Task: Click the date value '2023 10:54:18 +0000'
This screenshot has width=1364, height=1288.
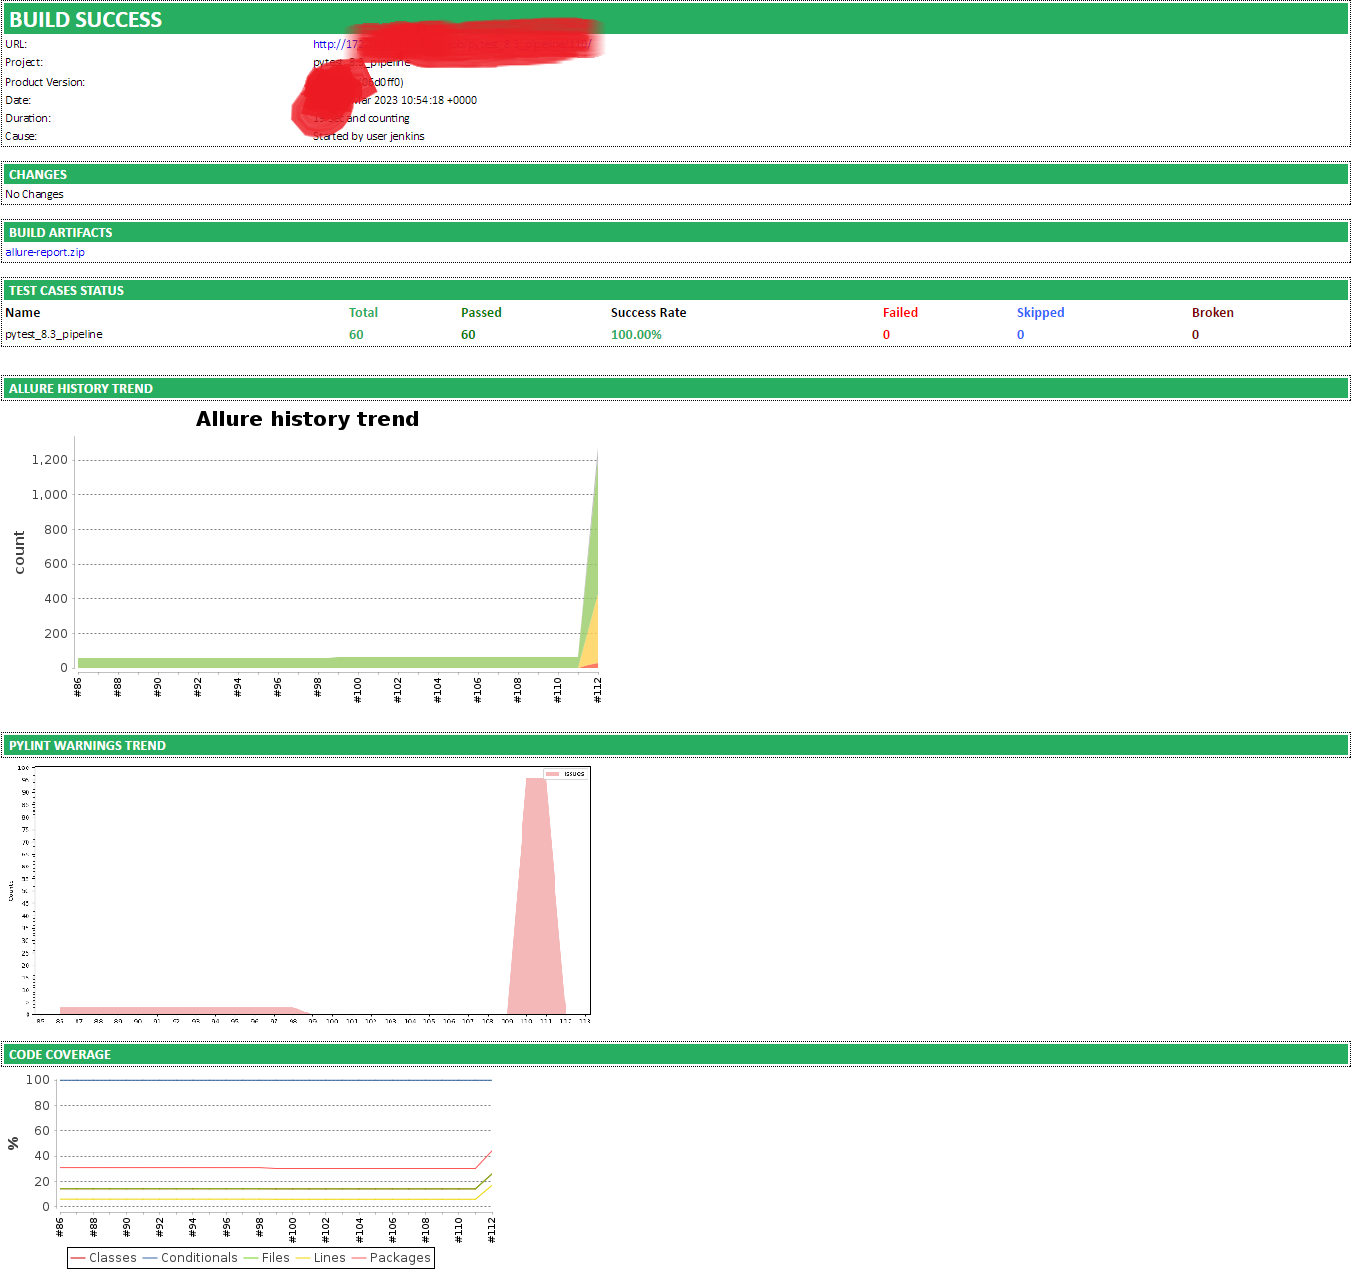Action: (425, 100)
